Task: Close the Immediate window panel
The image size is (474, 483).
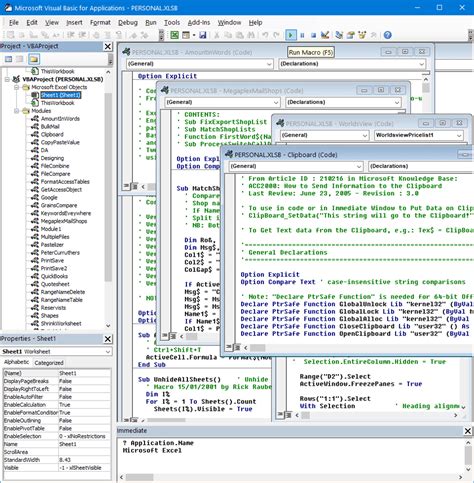Action: click(x=468, y=431)
